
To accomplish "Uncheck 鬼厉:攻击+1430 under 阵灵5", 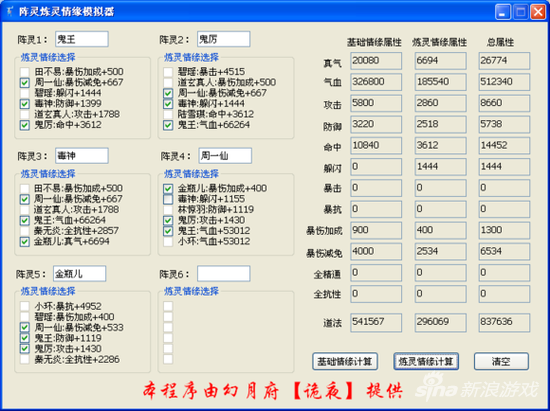I will [x=25, y=349].
